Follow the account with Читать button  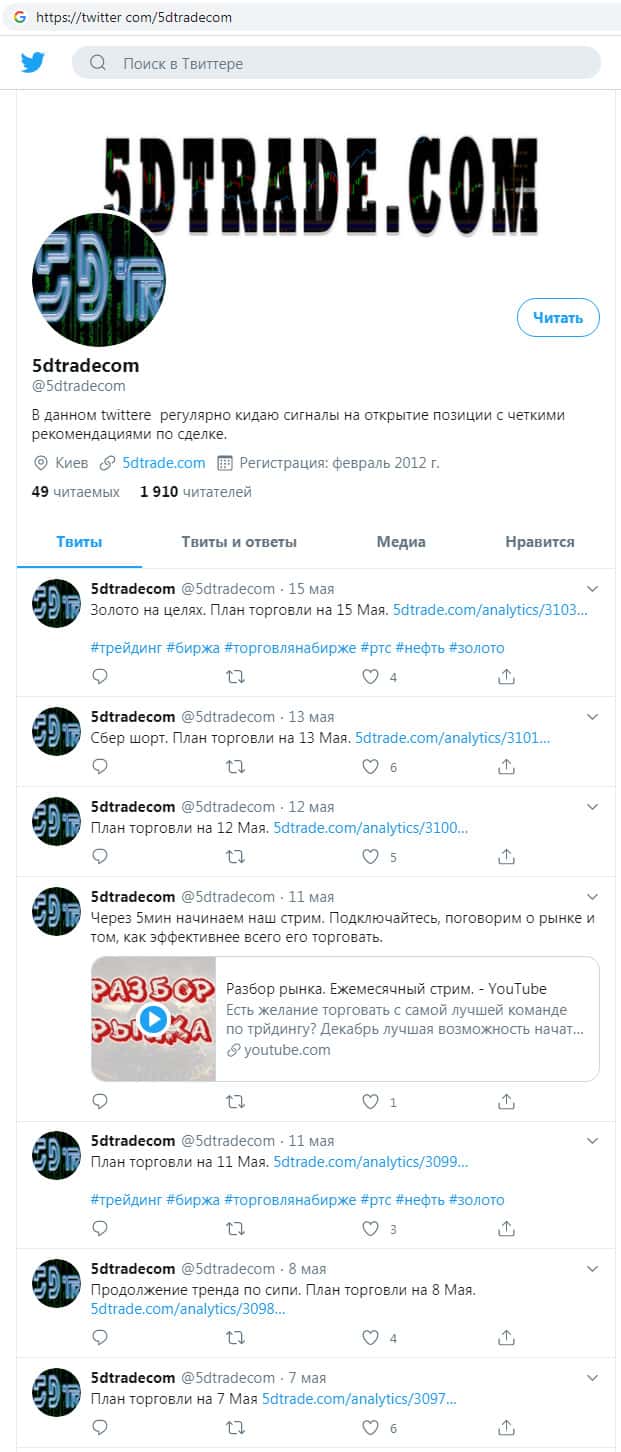point(558,318)
